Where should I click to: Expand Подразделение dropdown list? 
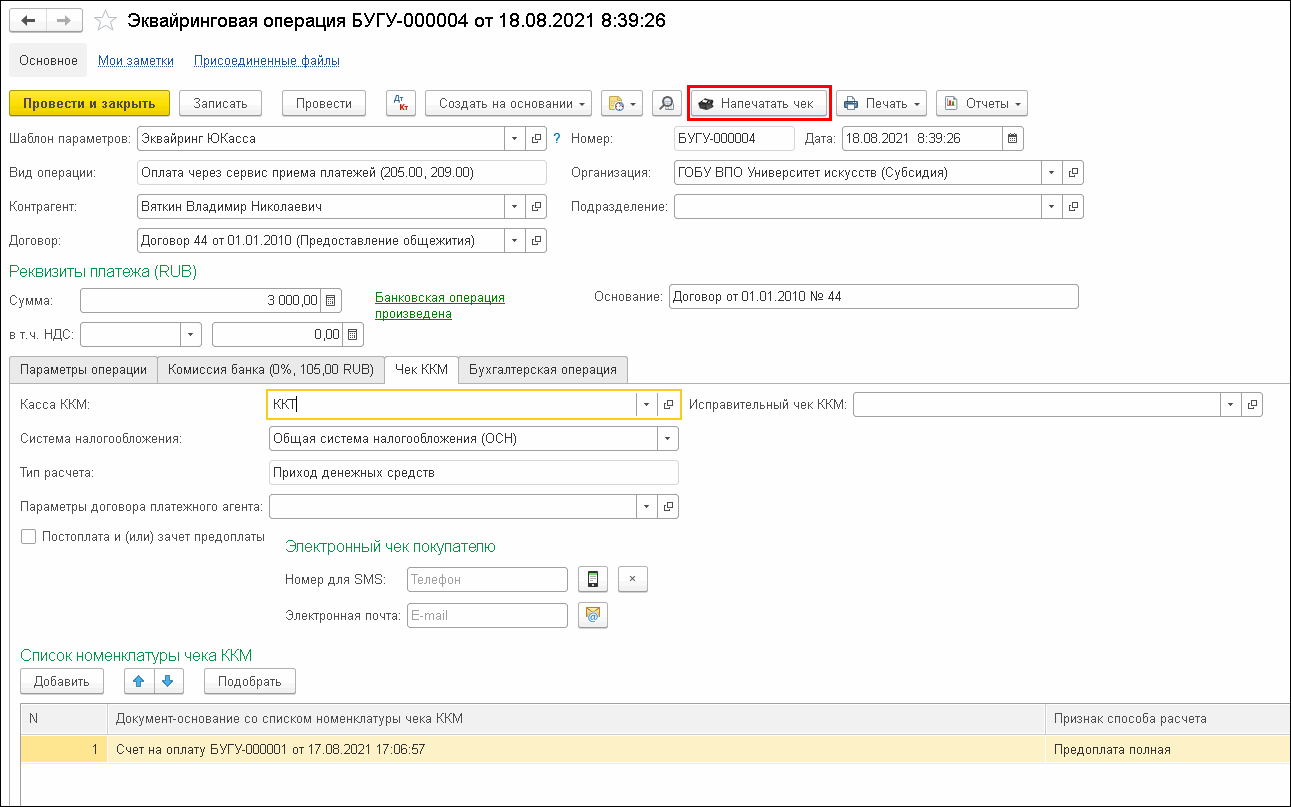coord(1052,206)
